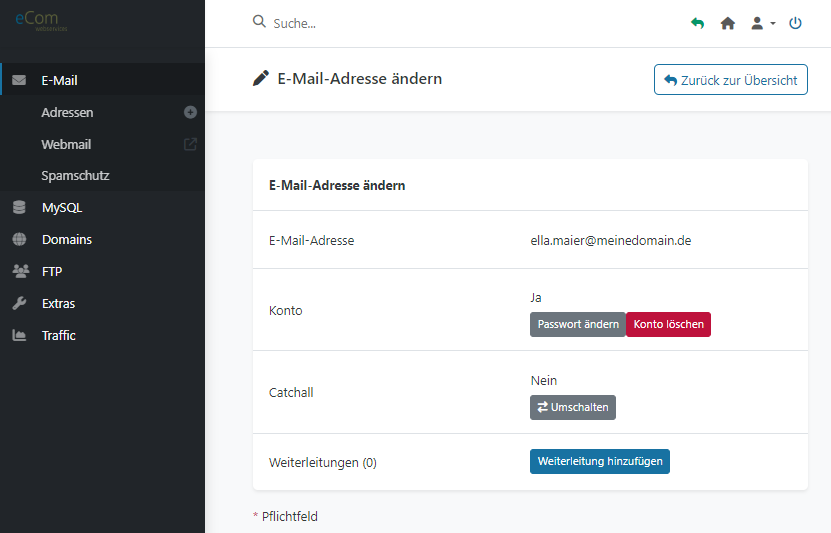Click the green reply arrow icon in header
Screen dimensions: 831x533
697,23
